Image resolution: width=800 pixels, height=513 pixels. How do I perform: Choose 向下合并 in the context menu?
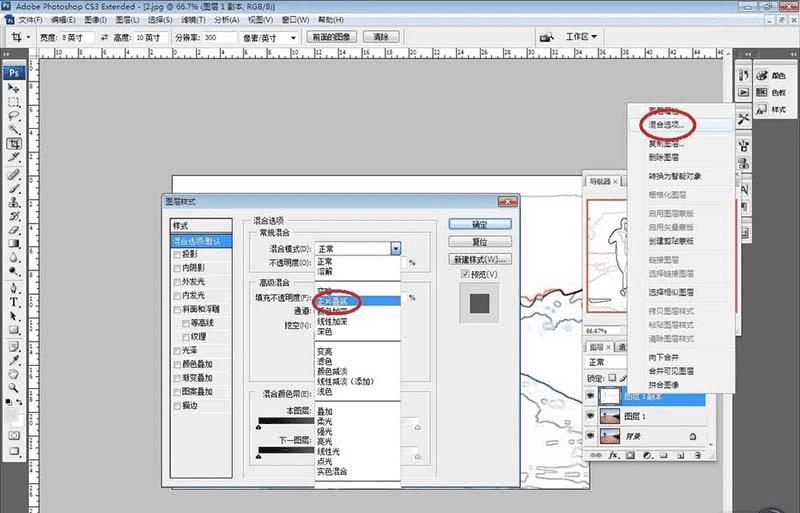(681, 357)
